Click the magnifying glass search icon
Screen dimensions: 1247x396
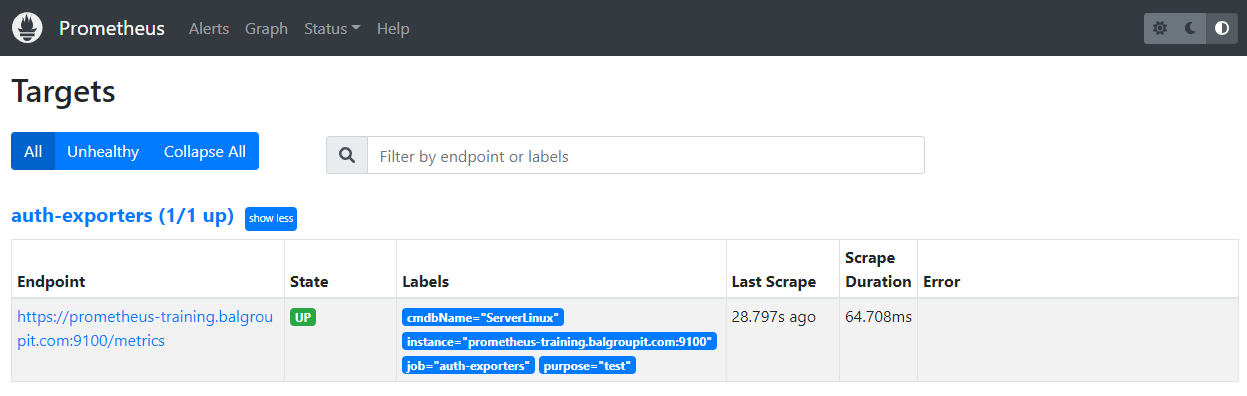[347, 155]
